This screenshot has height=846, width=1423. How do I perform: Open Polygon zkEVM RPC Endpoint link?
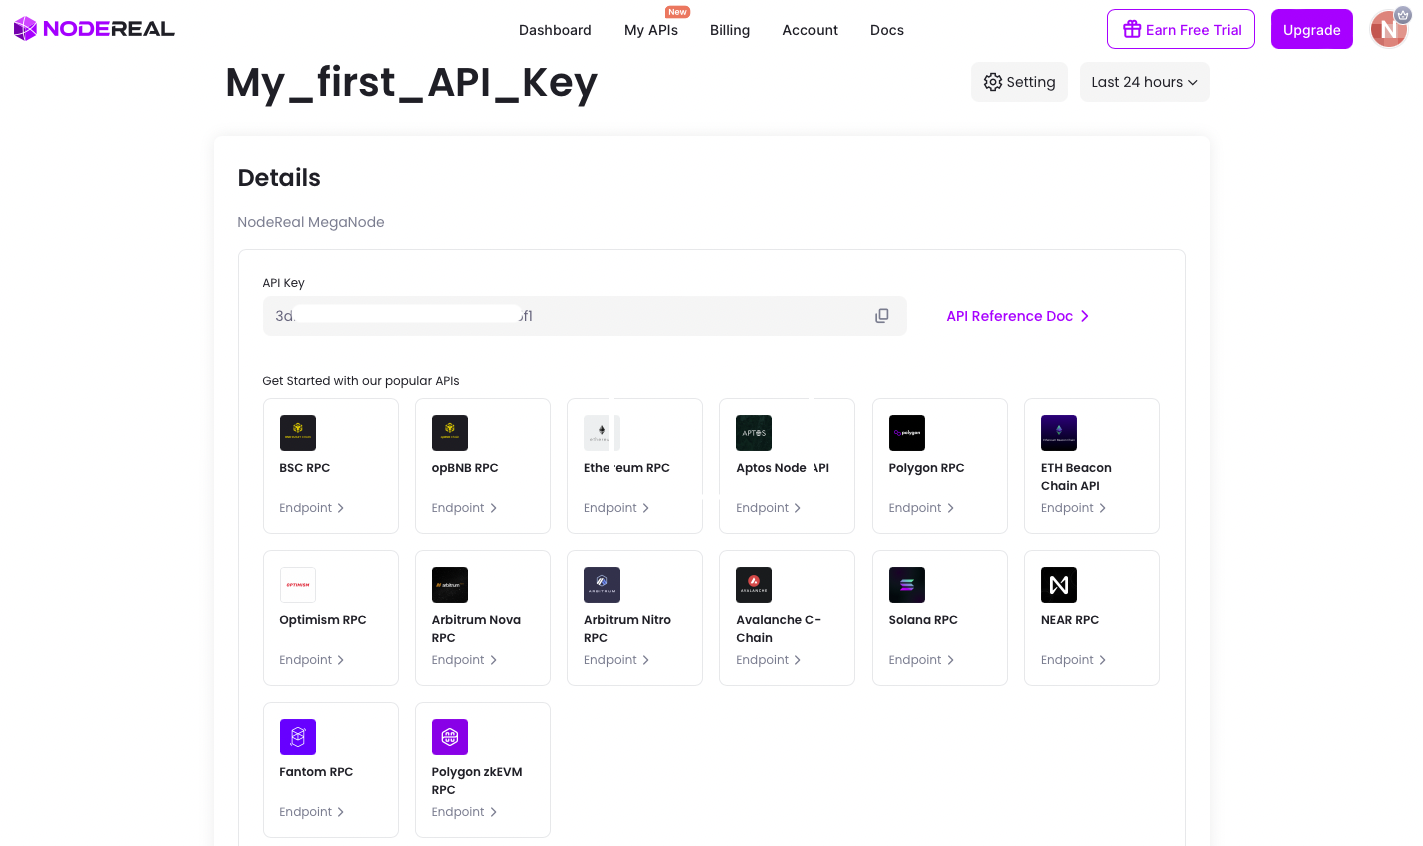point(464,812)
